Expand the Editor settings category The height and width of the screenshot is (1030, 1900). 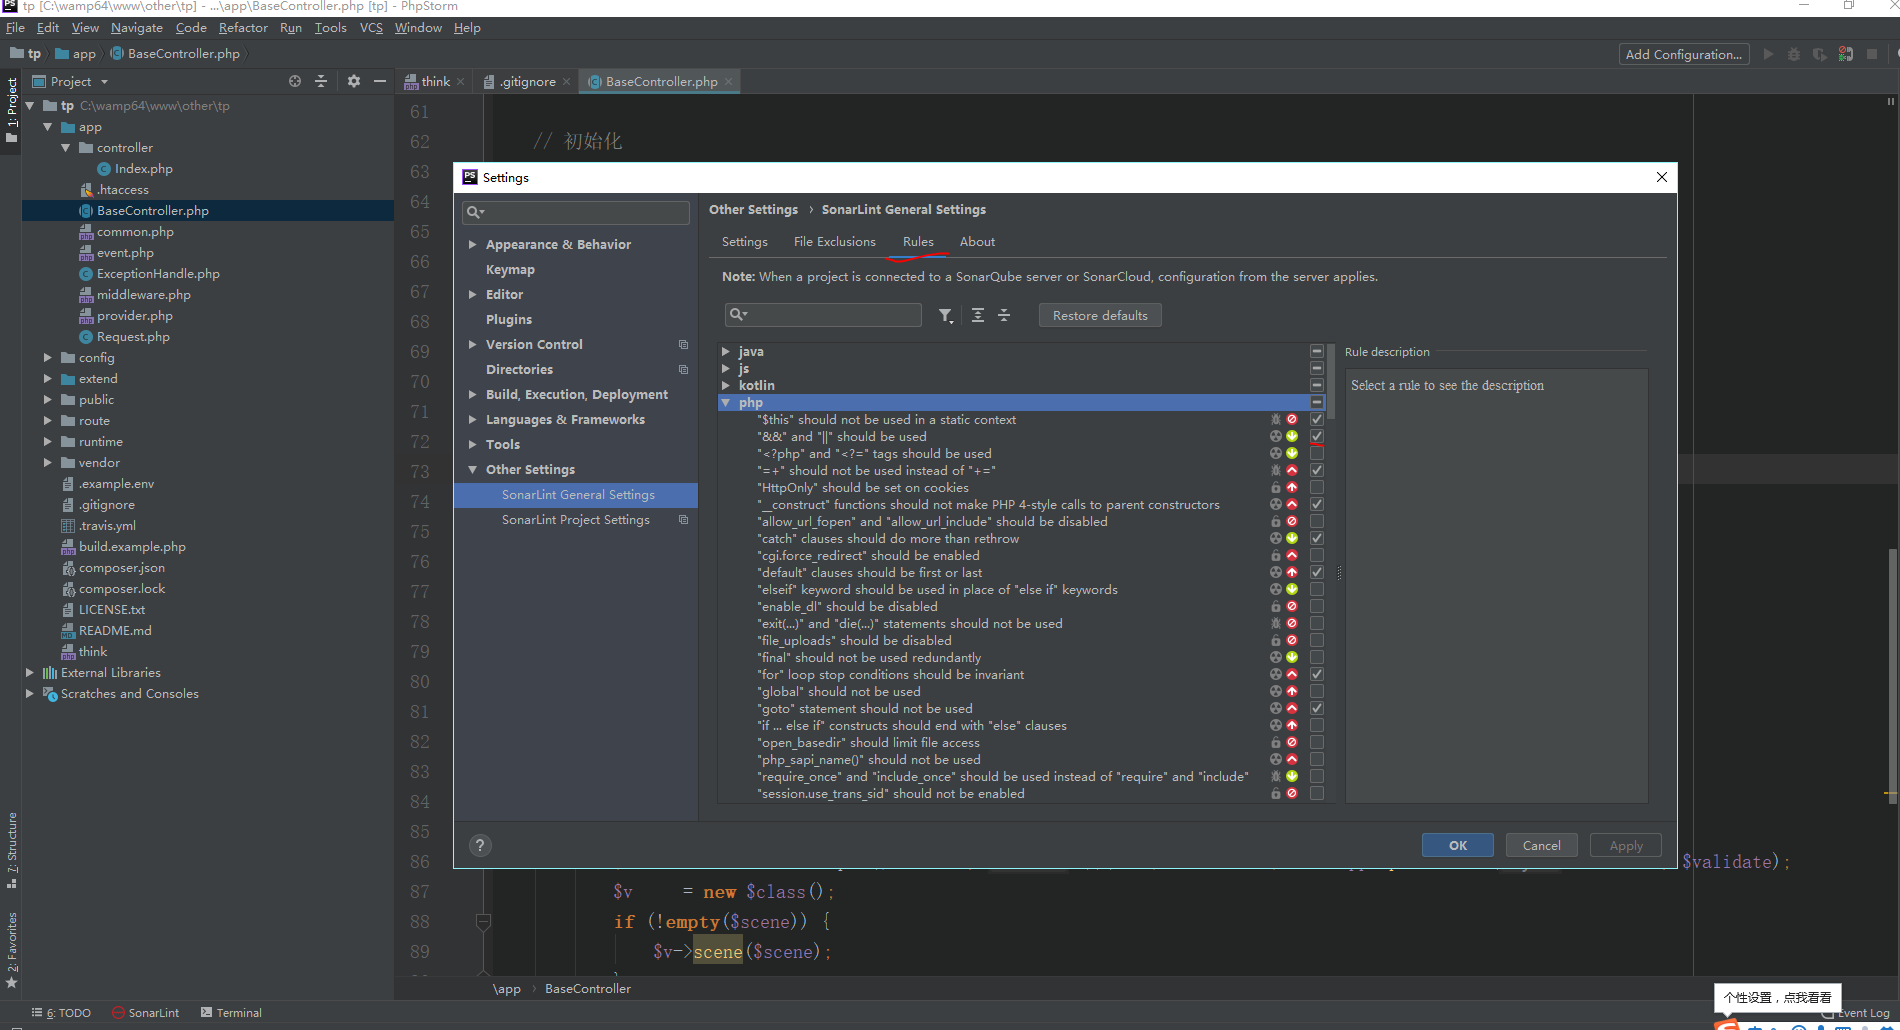pyautogui.click(x=472, y=295)
